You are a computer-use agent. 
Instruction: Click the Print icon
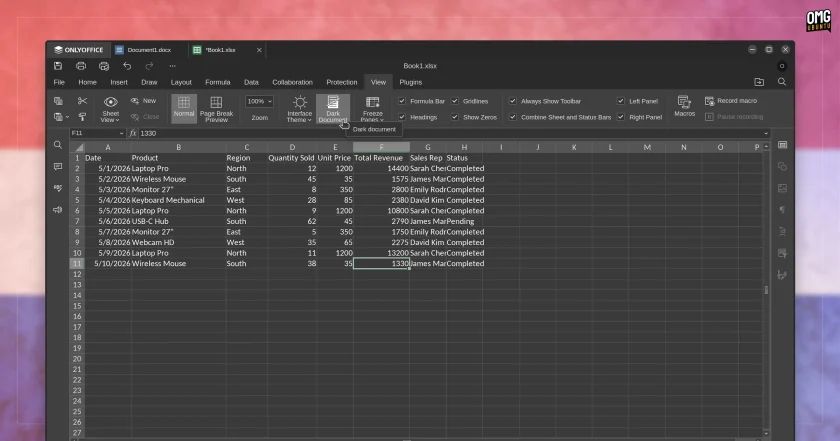(x=81, y=66)
